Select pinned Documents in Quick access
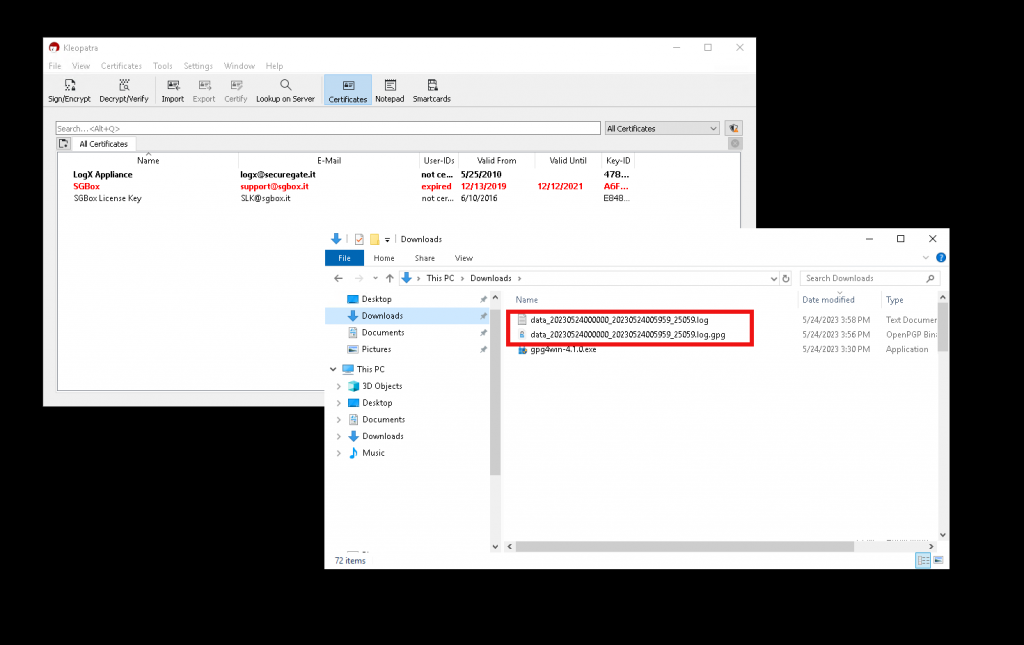 pyautogui.click(x=406, y=333)
